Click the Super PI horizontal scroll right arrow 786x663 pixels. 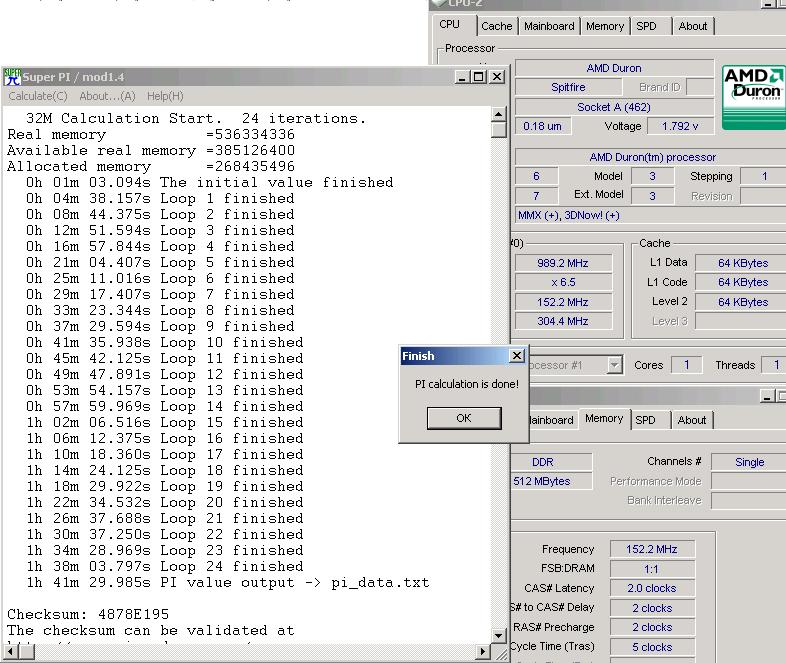[482, 651]
